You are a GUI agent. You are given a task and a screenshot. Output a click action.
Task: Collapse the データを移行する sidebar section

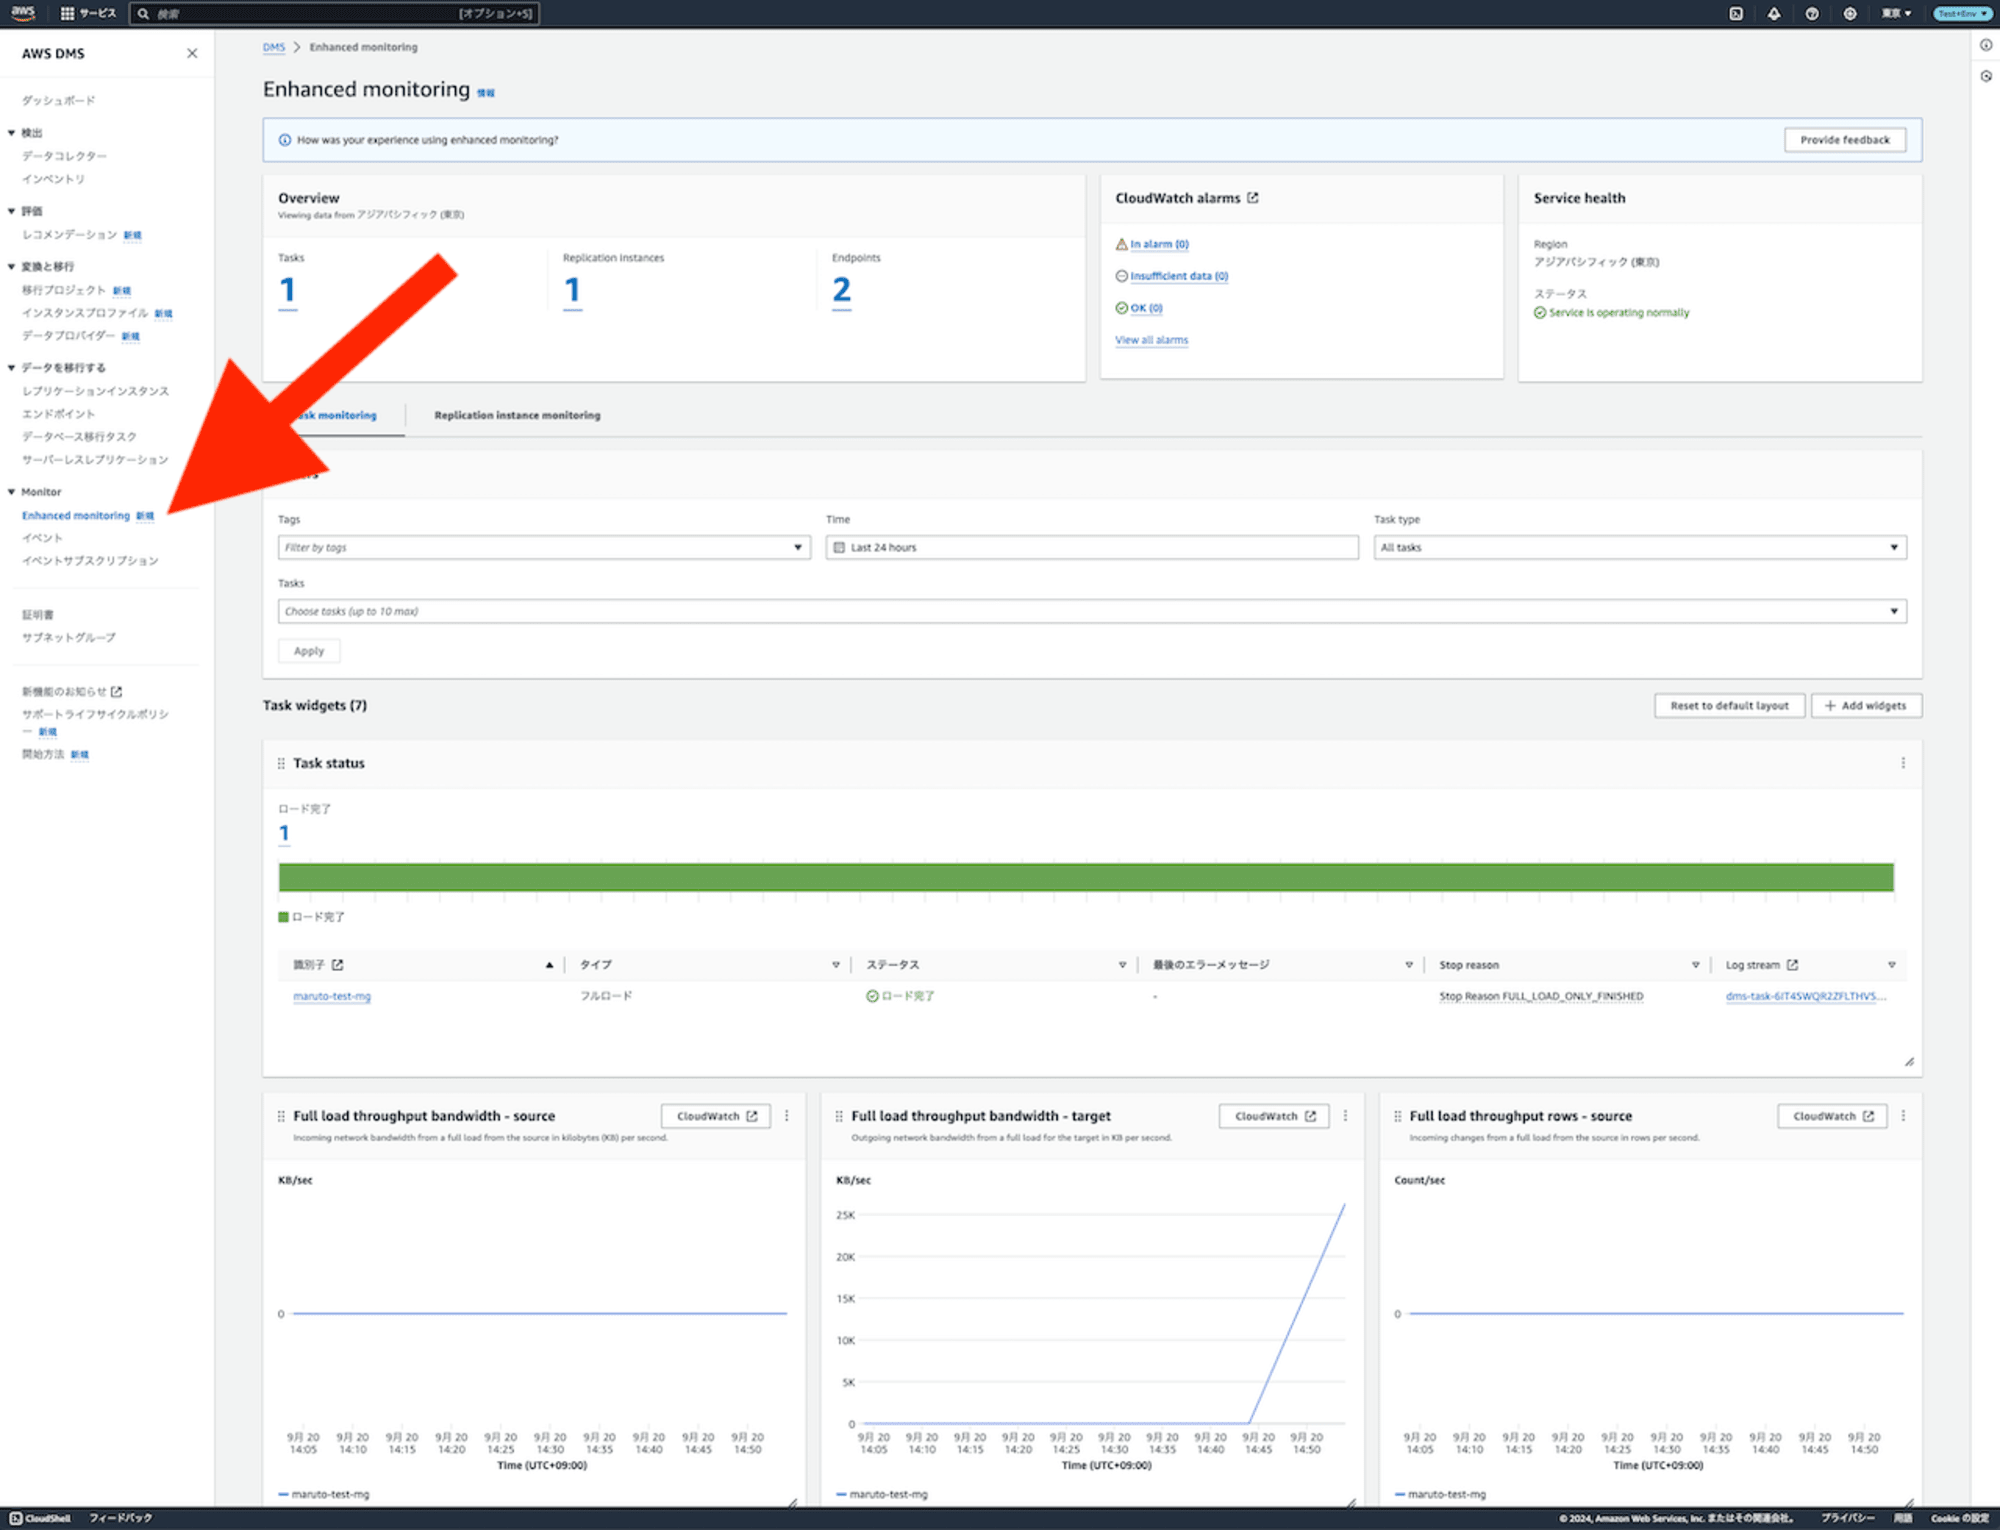click(x=11, y=368)
